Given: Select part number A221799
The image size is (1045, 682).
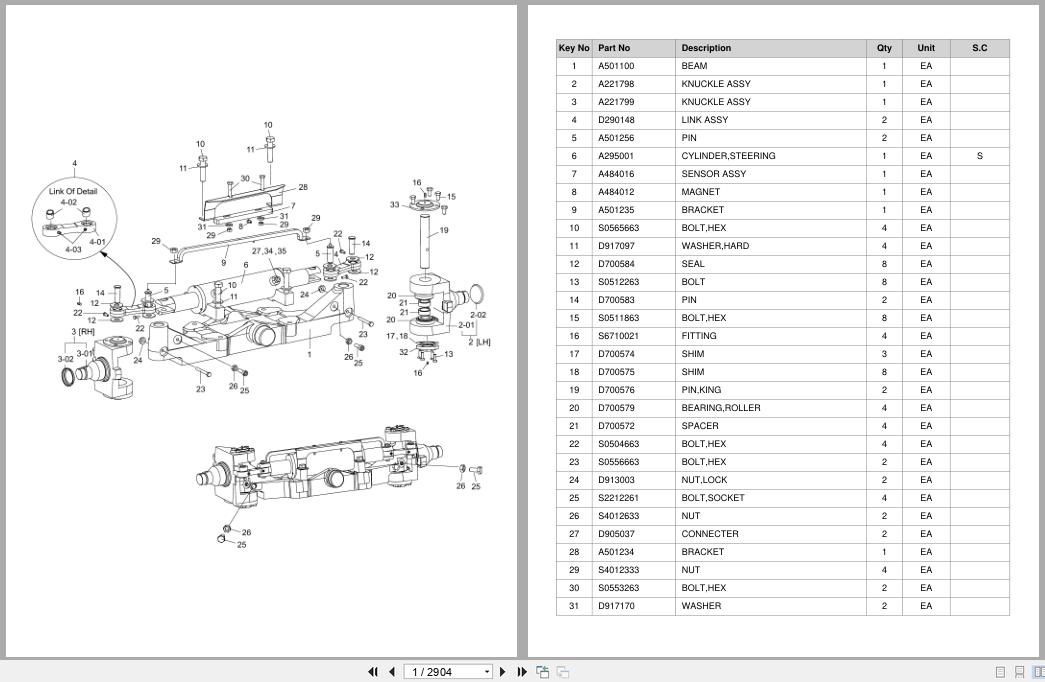Looking at the screenshot, I should (x=616, y=102).
